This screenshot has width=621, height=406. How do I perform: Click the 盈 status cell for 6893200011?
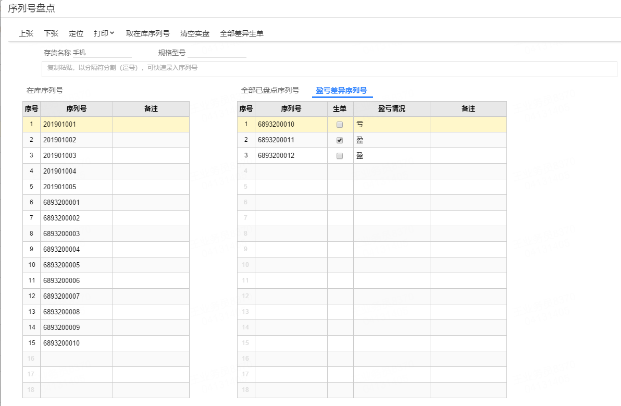click(392, 140)
